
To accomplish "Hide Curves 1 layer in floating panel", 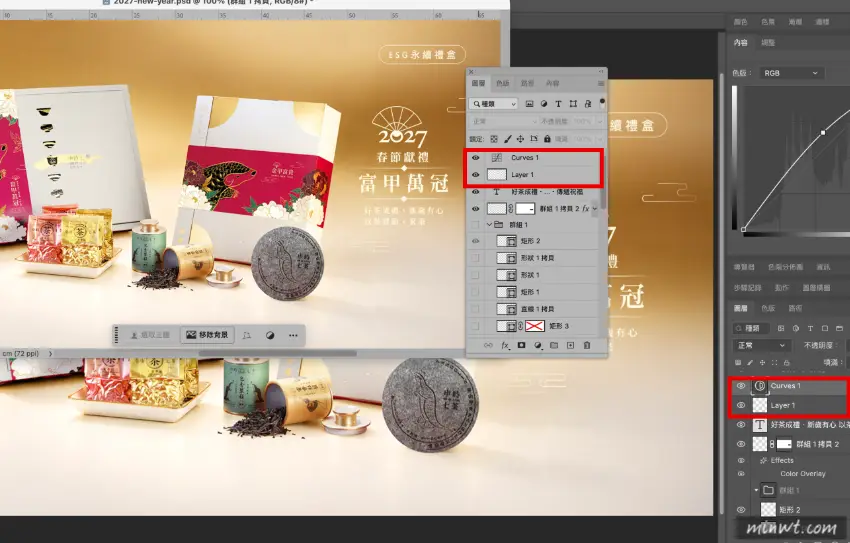I will tap(475, 158).
